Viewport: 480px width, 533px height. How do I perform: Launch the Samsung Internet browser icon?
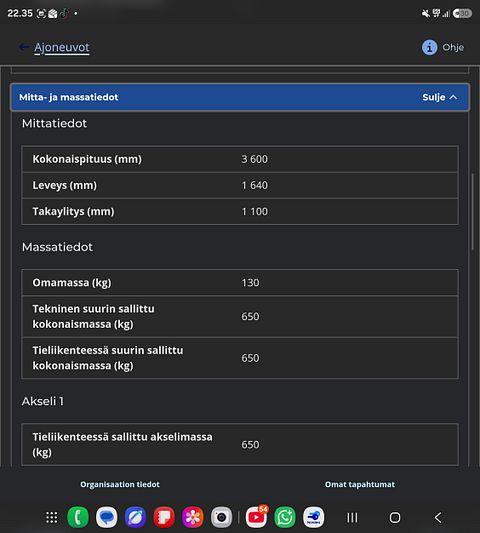click(135, 517)
